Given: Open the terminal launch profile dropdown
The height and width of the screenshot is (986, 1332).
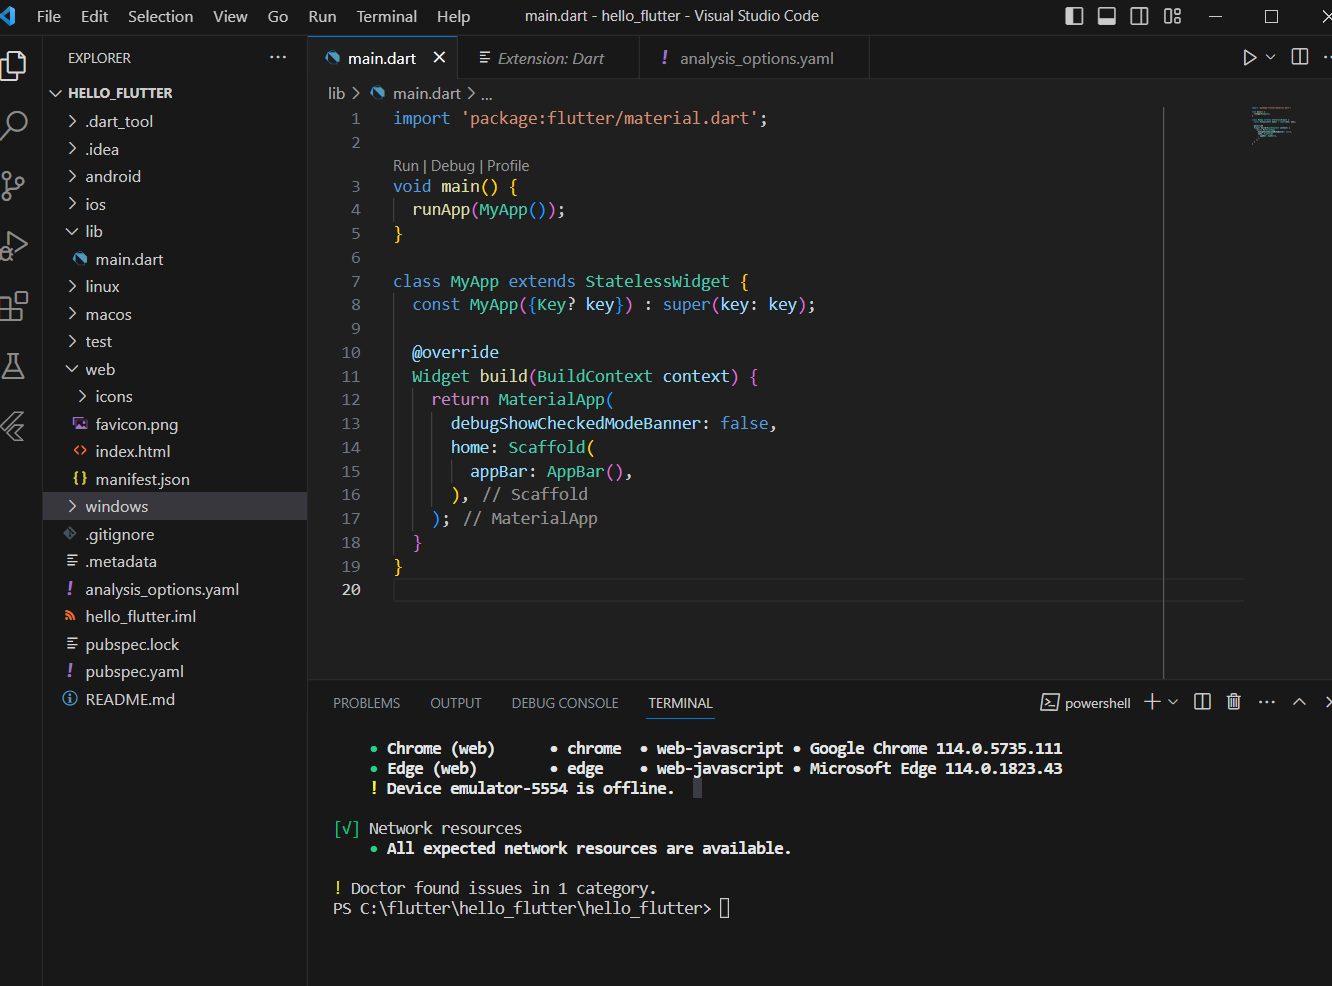Looking at the screenshot, I should click(1173, 702).
